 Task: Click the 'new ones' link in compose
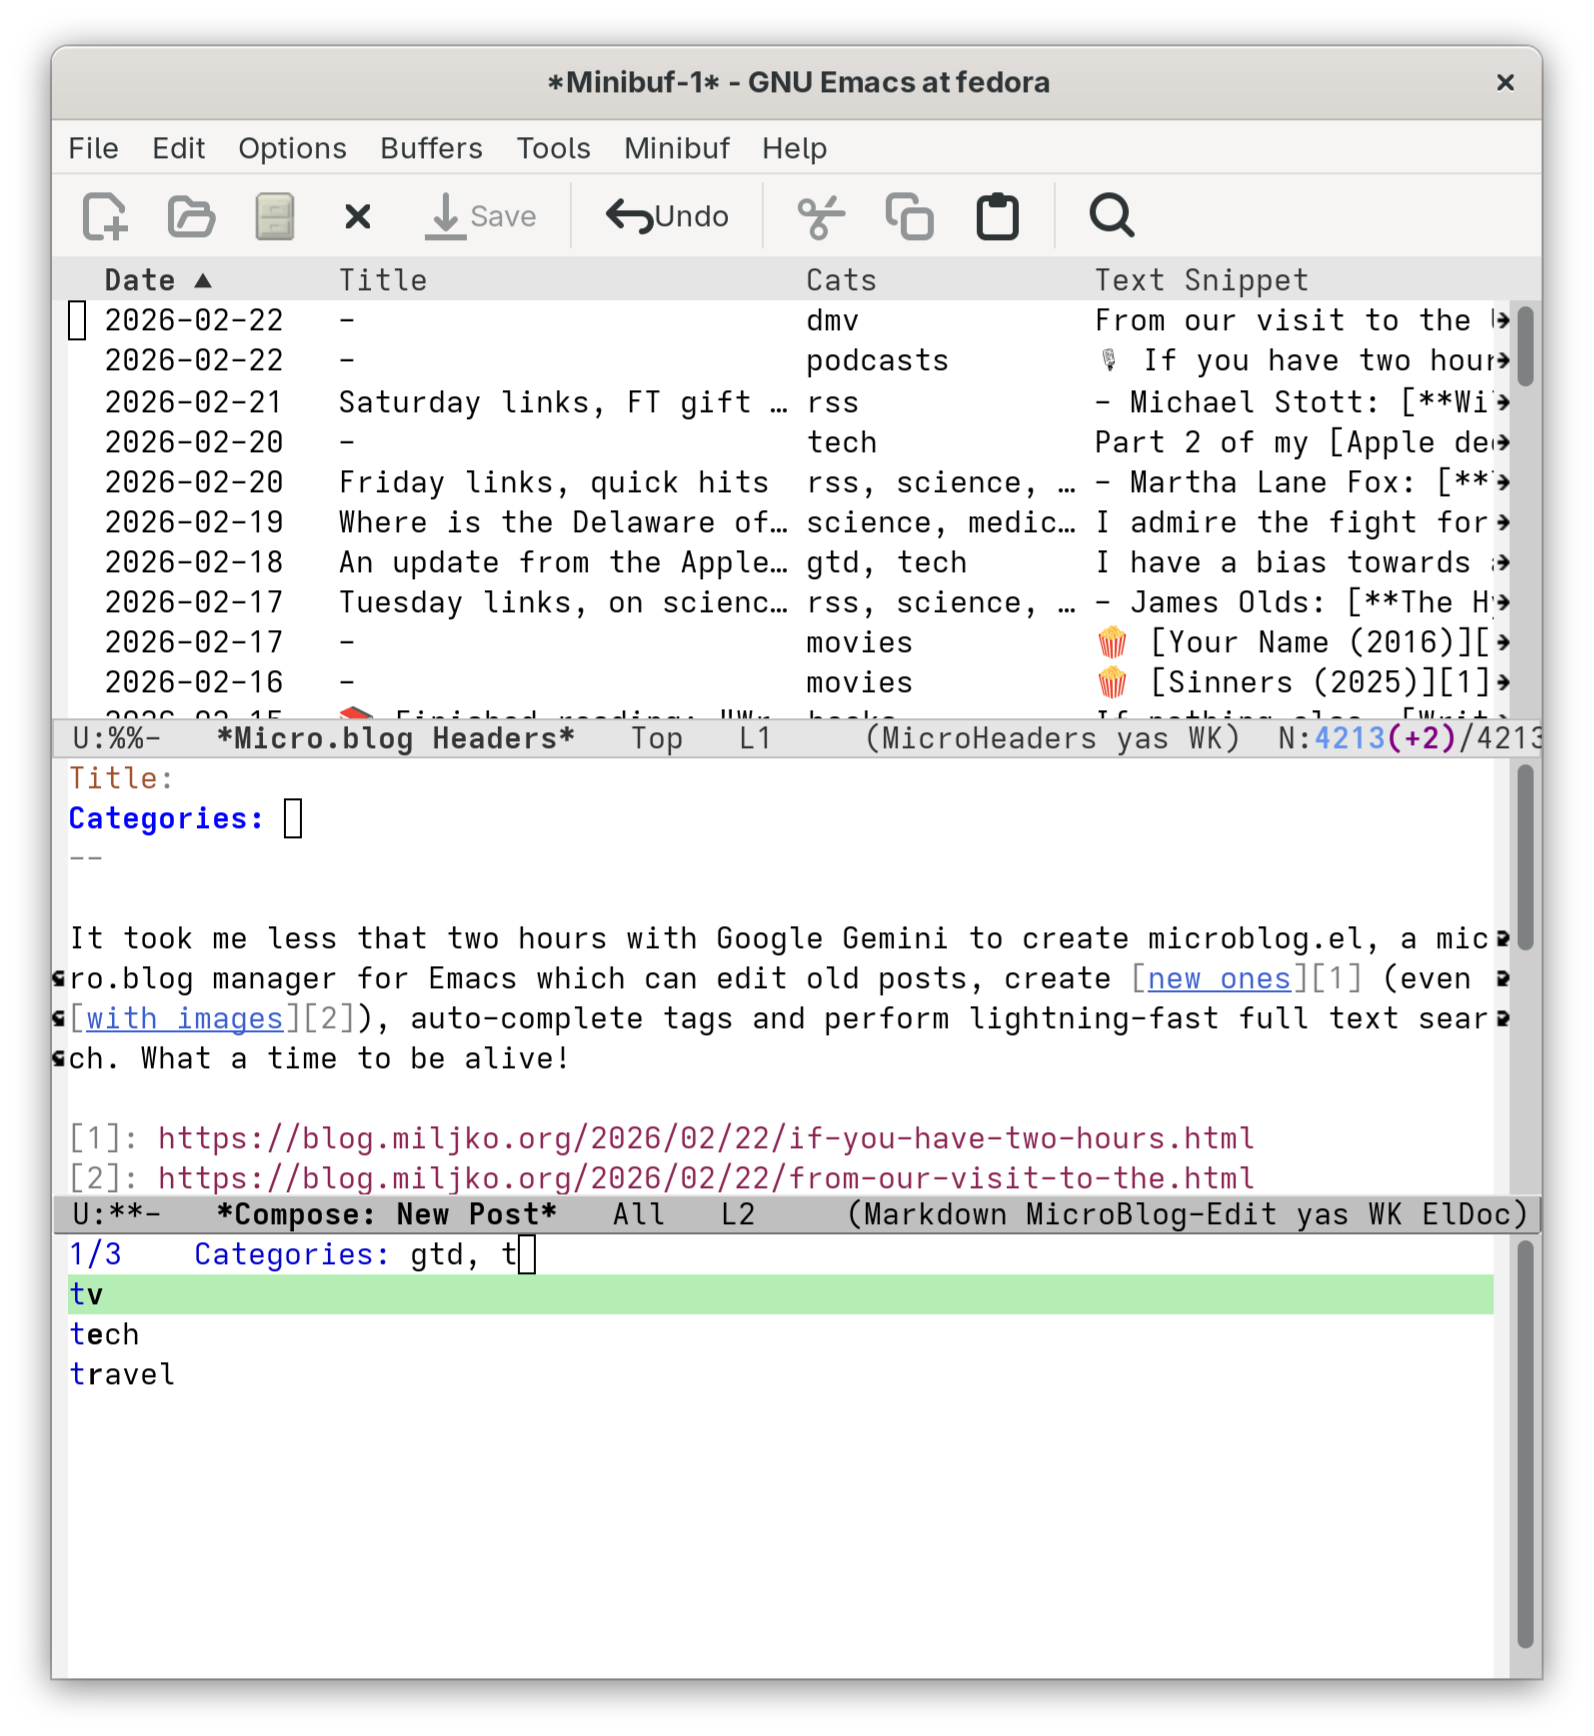1219,978
